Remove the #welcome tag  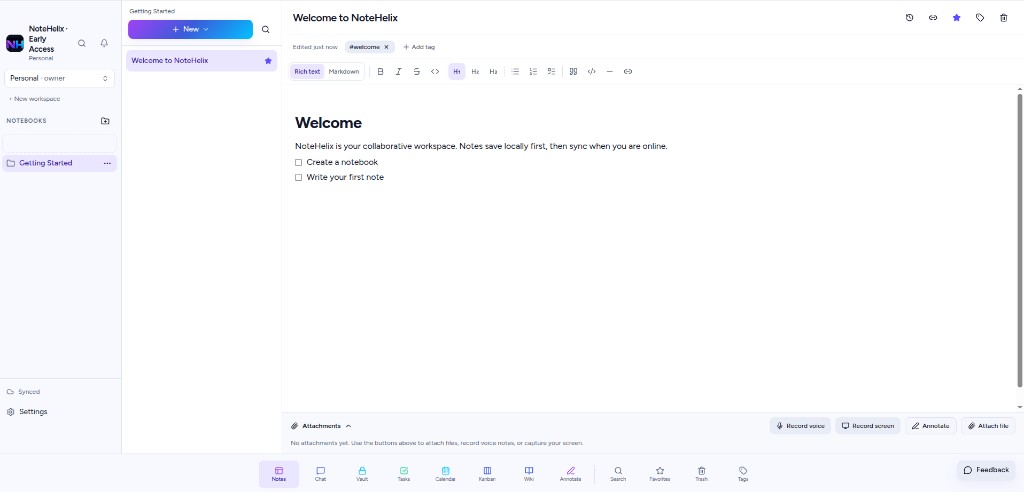pyautogui.click(x=386, y=47)
